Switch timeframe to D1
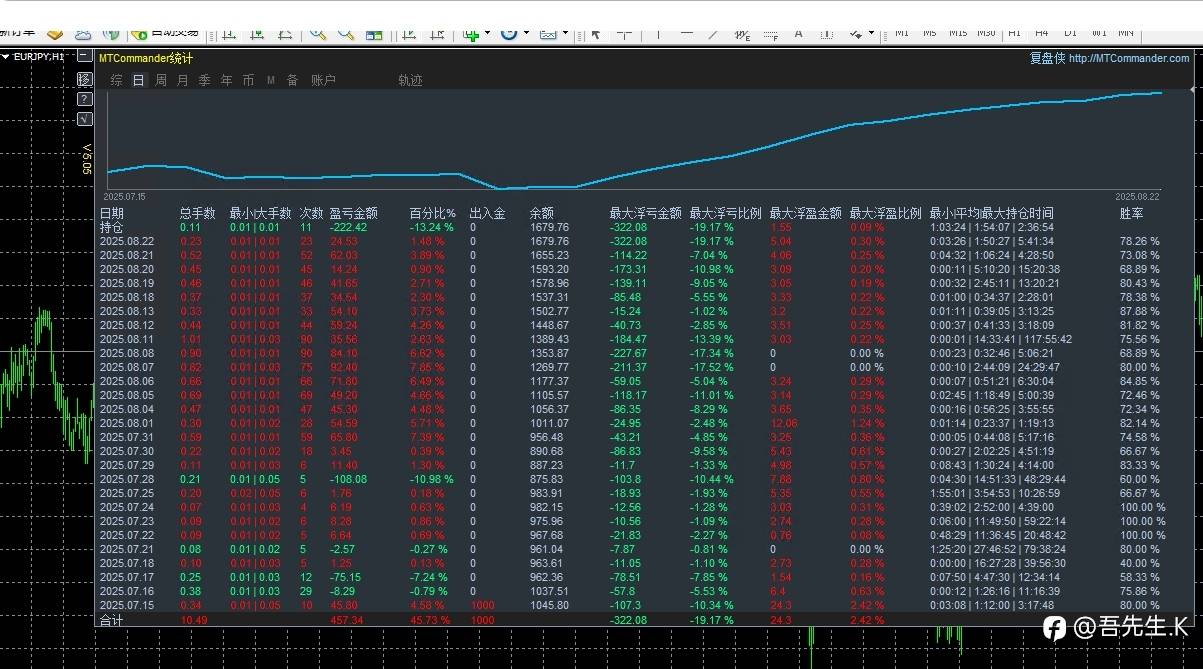 pos(1070,33)
